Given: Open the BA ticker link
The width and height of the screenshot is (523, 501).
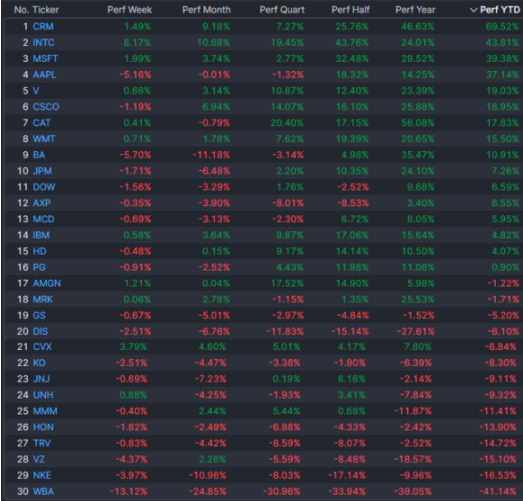Looking at the screenshot, I should pos(39,155).
